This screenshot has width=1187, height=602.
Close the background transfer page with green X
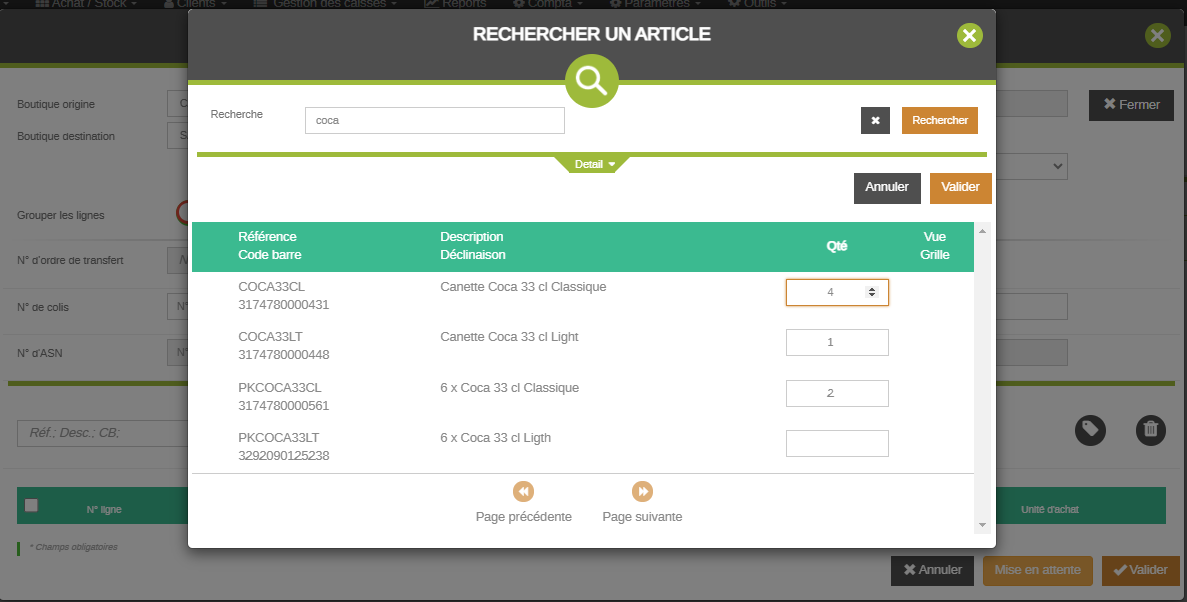click(x=1157, y=36)
